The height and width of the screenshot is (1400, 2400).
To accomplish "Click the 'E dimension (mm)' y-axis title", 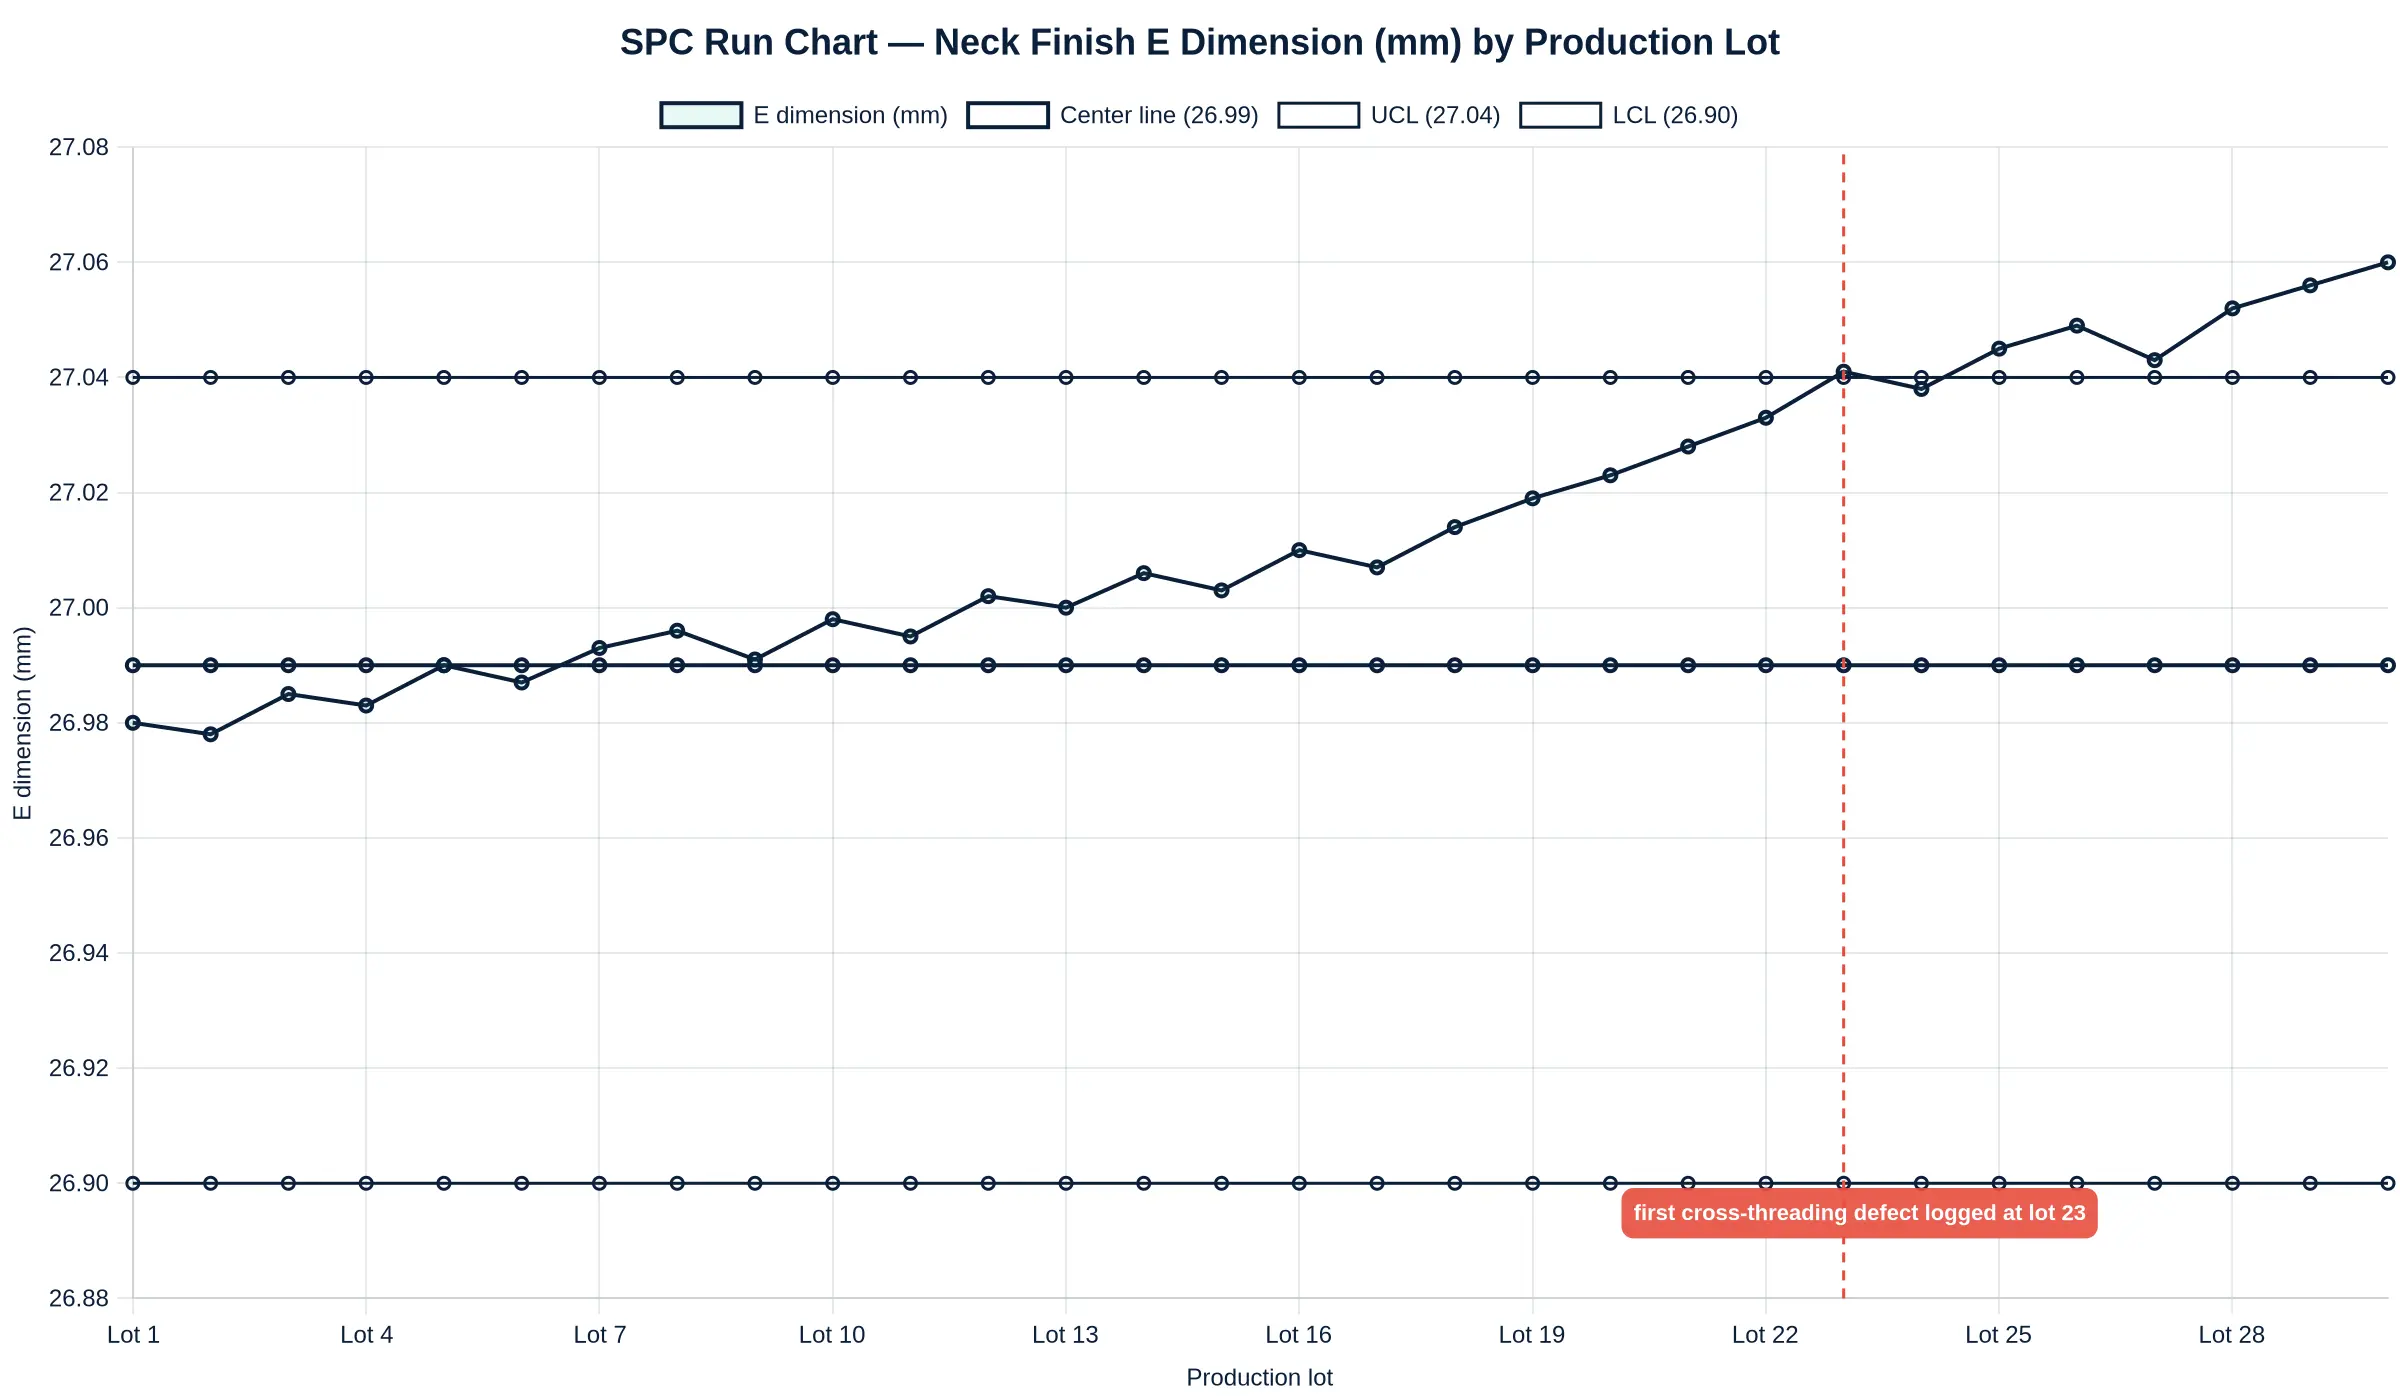I will tap(22, 723).
